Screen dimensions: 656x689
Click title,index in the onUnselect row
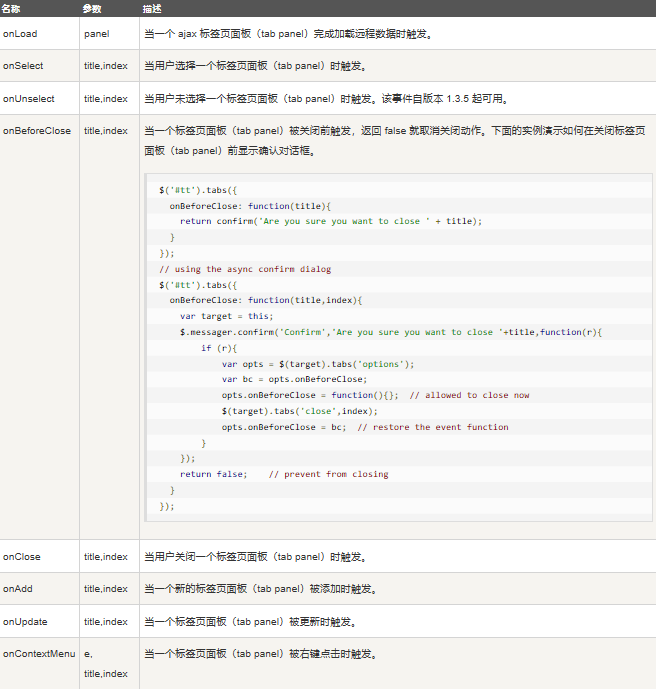point(106,98)
